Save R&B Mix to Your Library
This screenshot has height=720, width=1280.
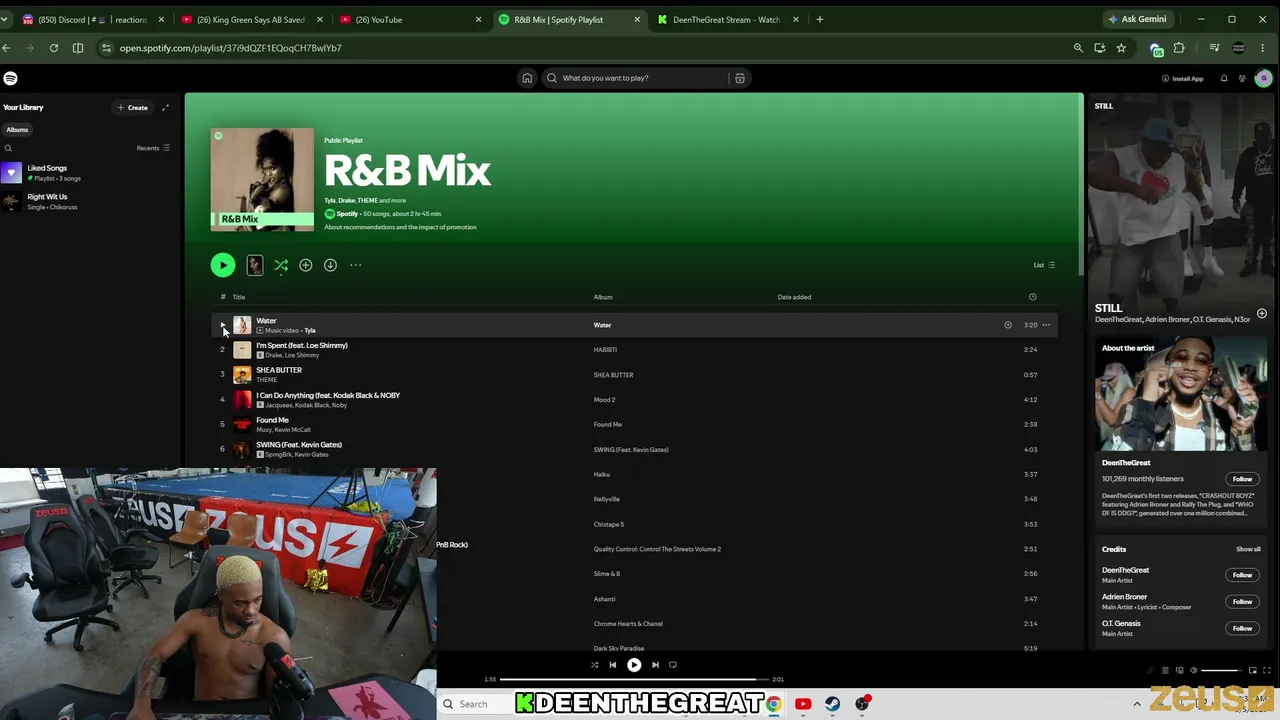306,265
